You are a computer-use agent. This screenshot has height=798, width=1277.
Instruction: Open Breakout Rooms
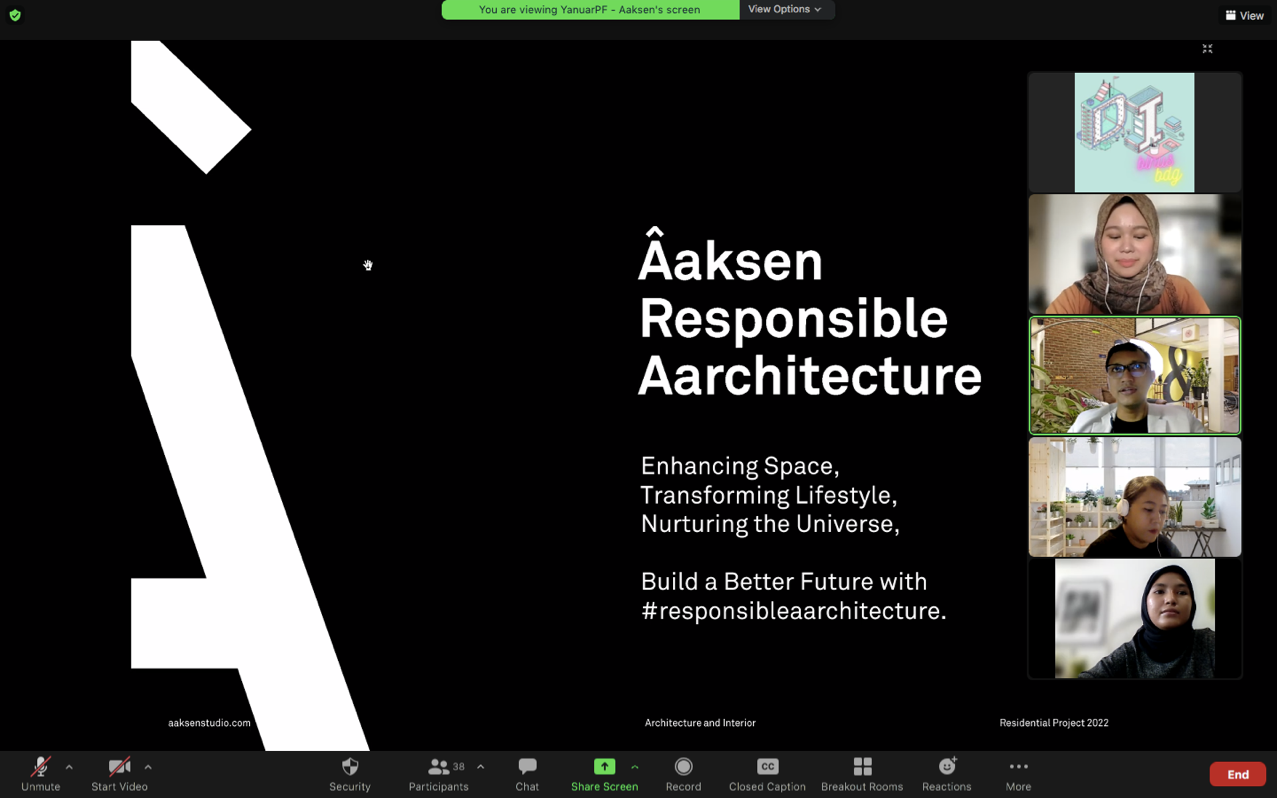click(862, 767)
